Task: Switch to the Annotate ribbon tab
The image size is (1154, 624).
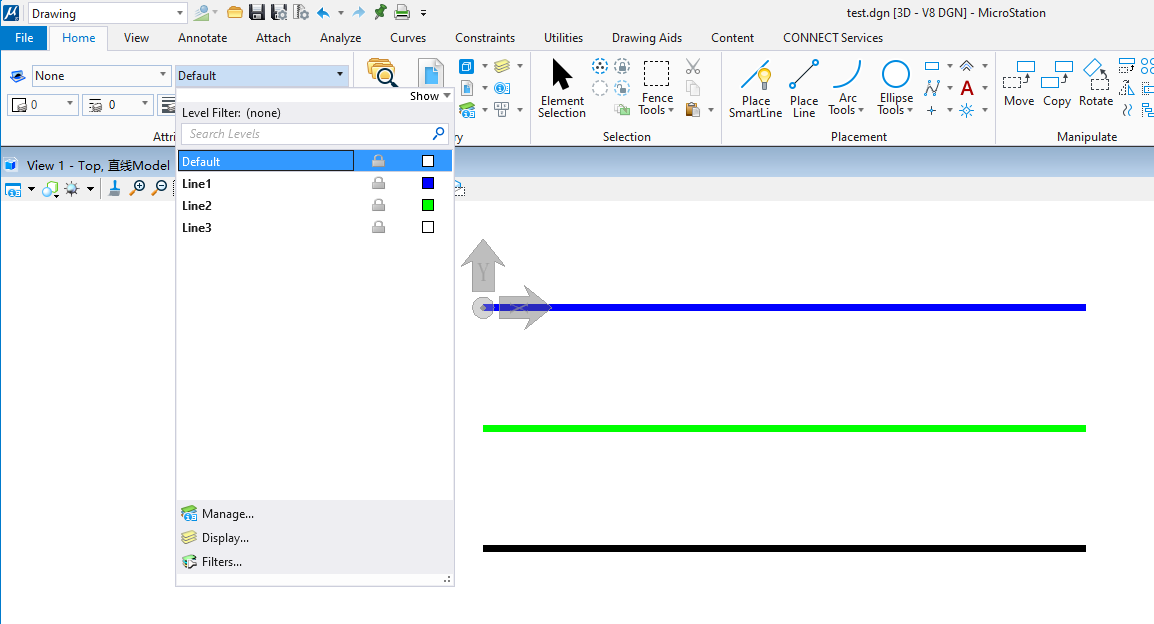Action: coord(202,38)
